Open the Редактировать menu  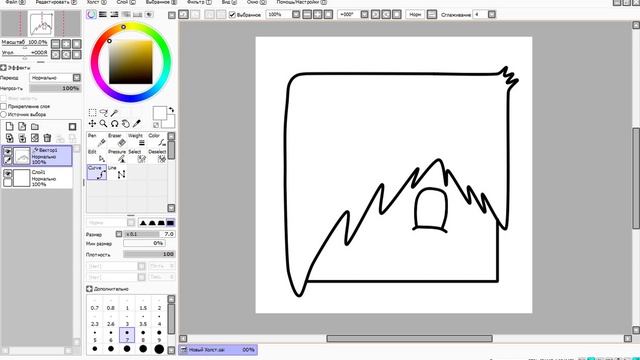tap(56, 2)
